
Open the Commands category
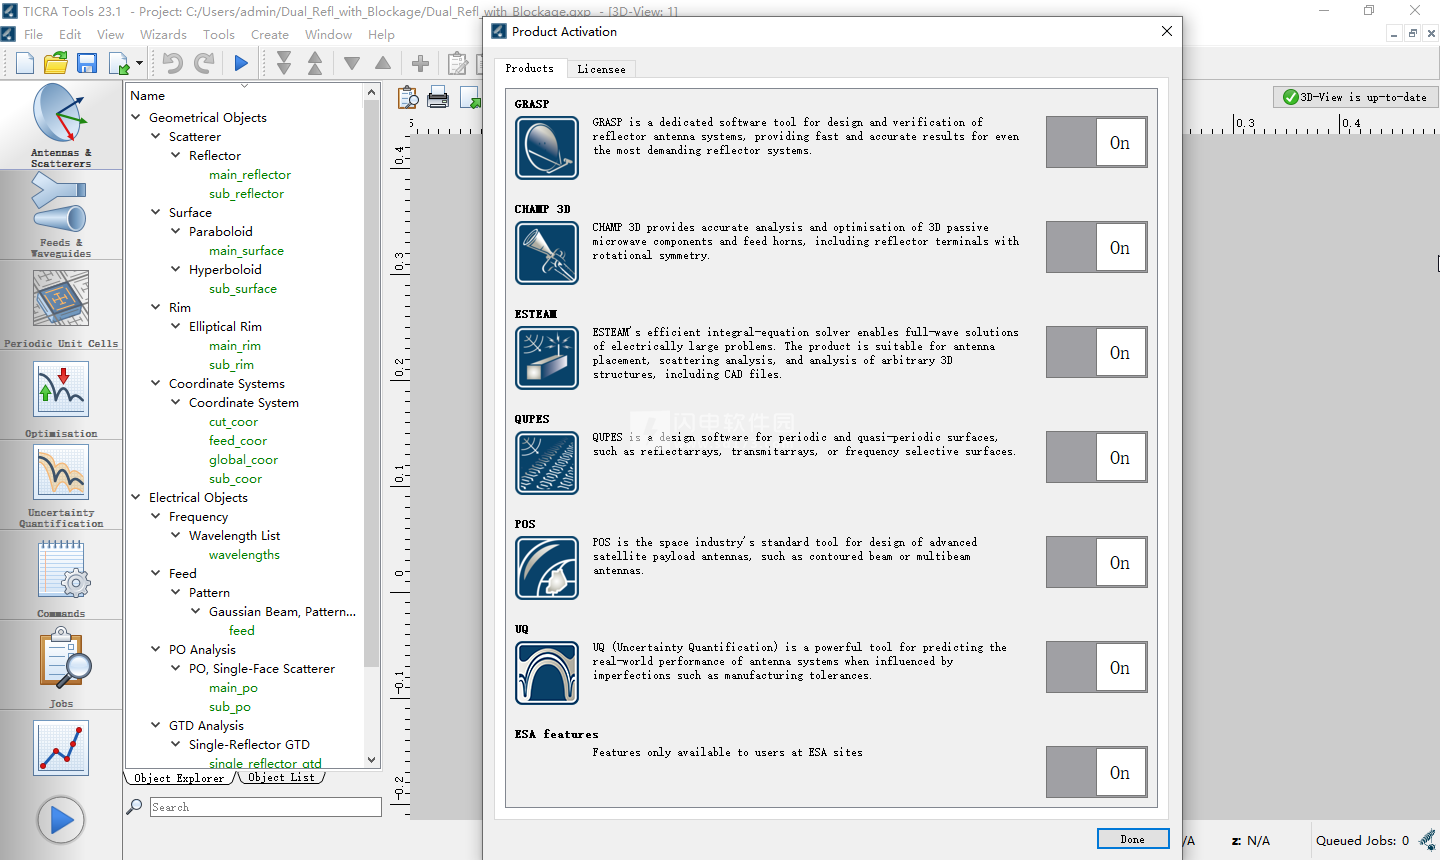point(61,575)
